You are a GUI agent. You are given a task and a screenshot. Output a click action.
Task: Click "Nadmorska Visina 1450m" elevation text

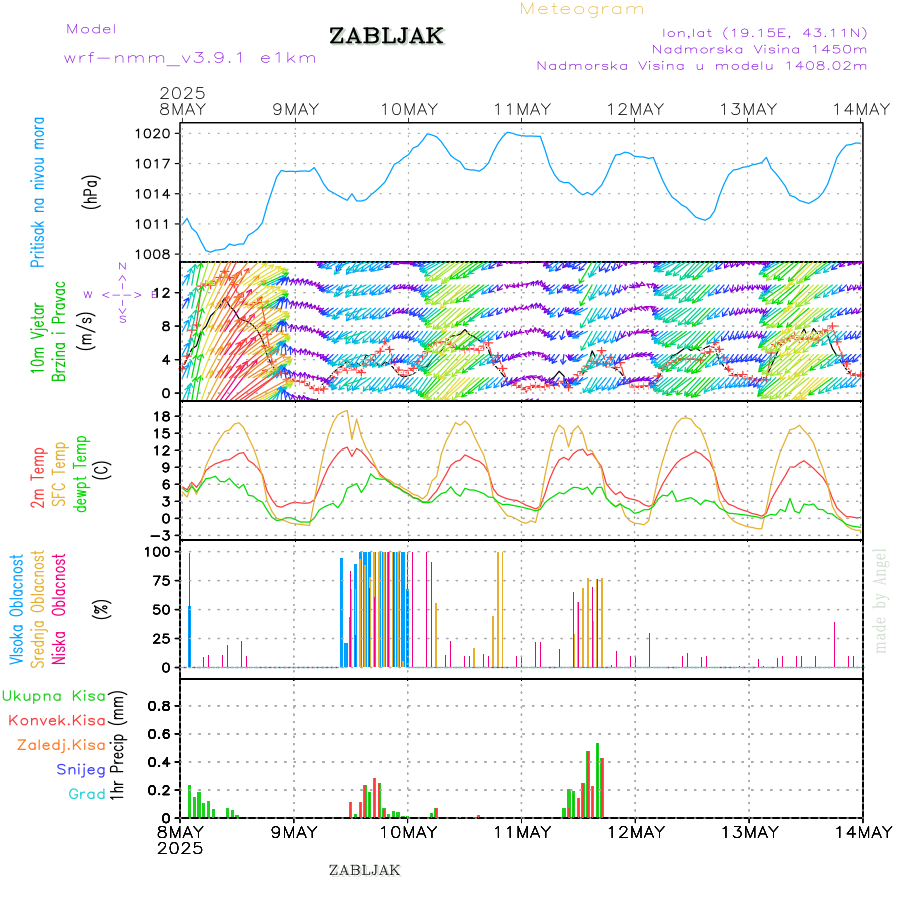(759, 49)
